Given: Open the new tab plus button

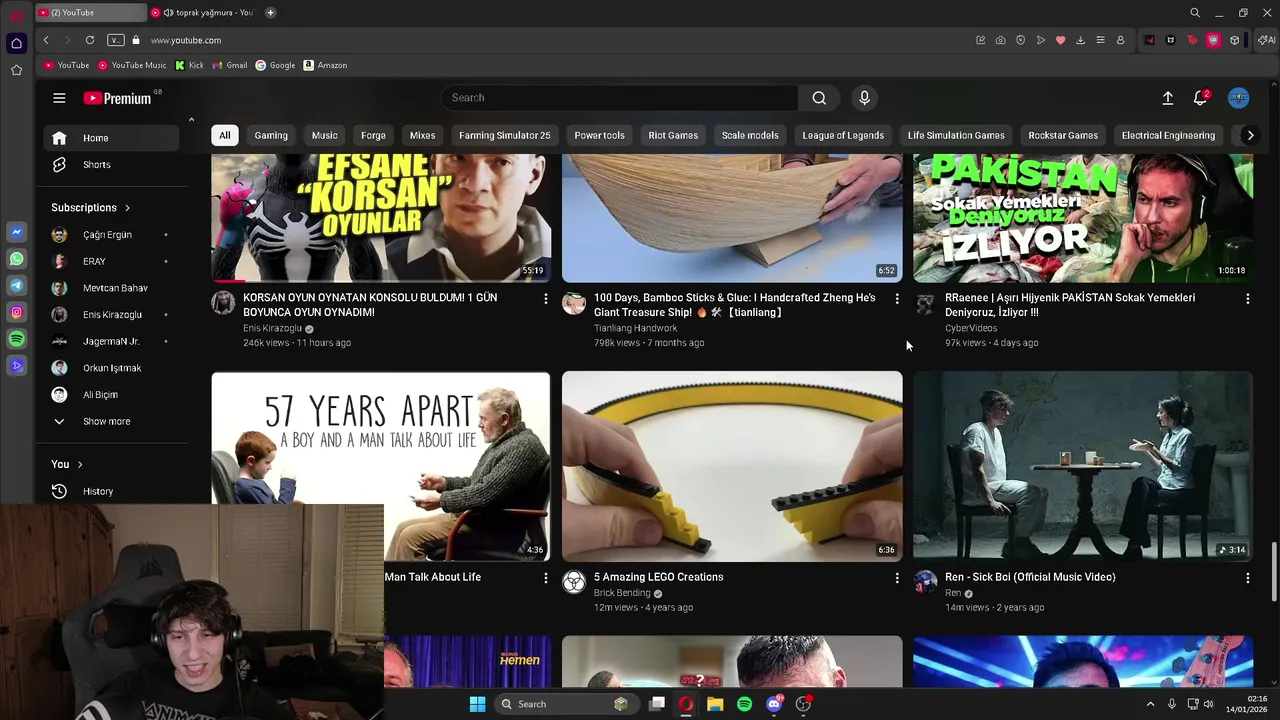Looking at the screenshot, I should [270, 13].
